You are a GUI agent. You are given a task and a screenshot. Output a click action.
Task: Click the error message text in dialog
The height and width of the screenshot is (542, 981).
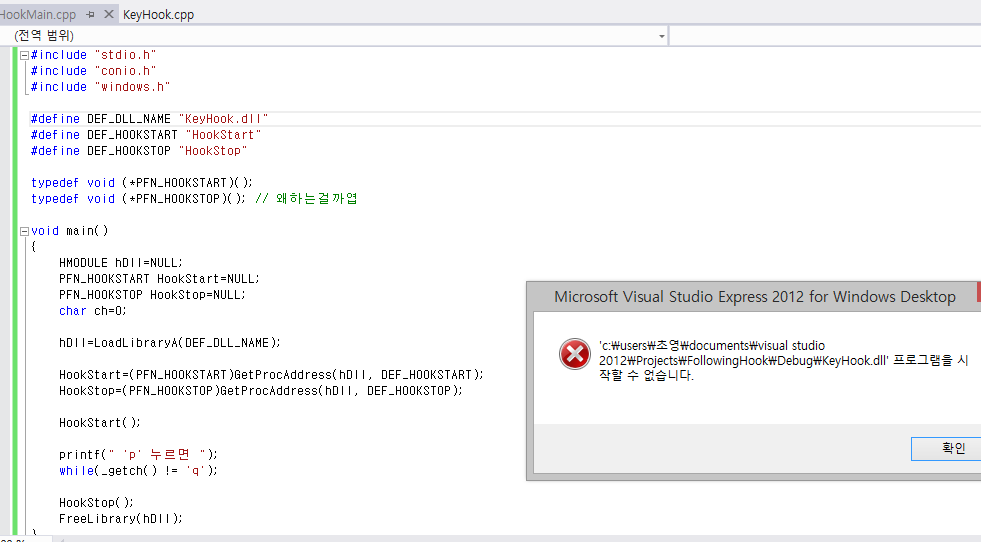[x=782, y=361]
